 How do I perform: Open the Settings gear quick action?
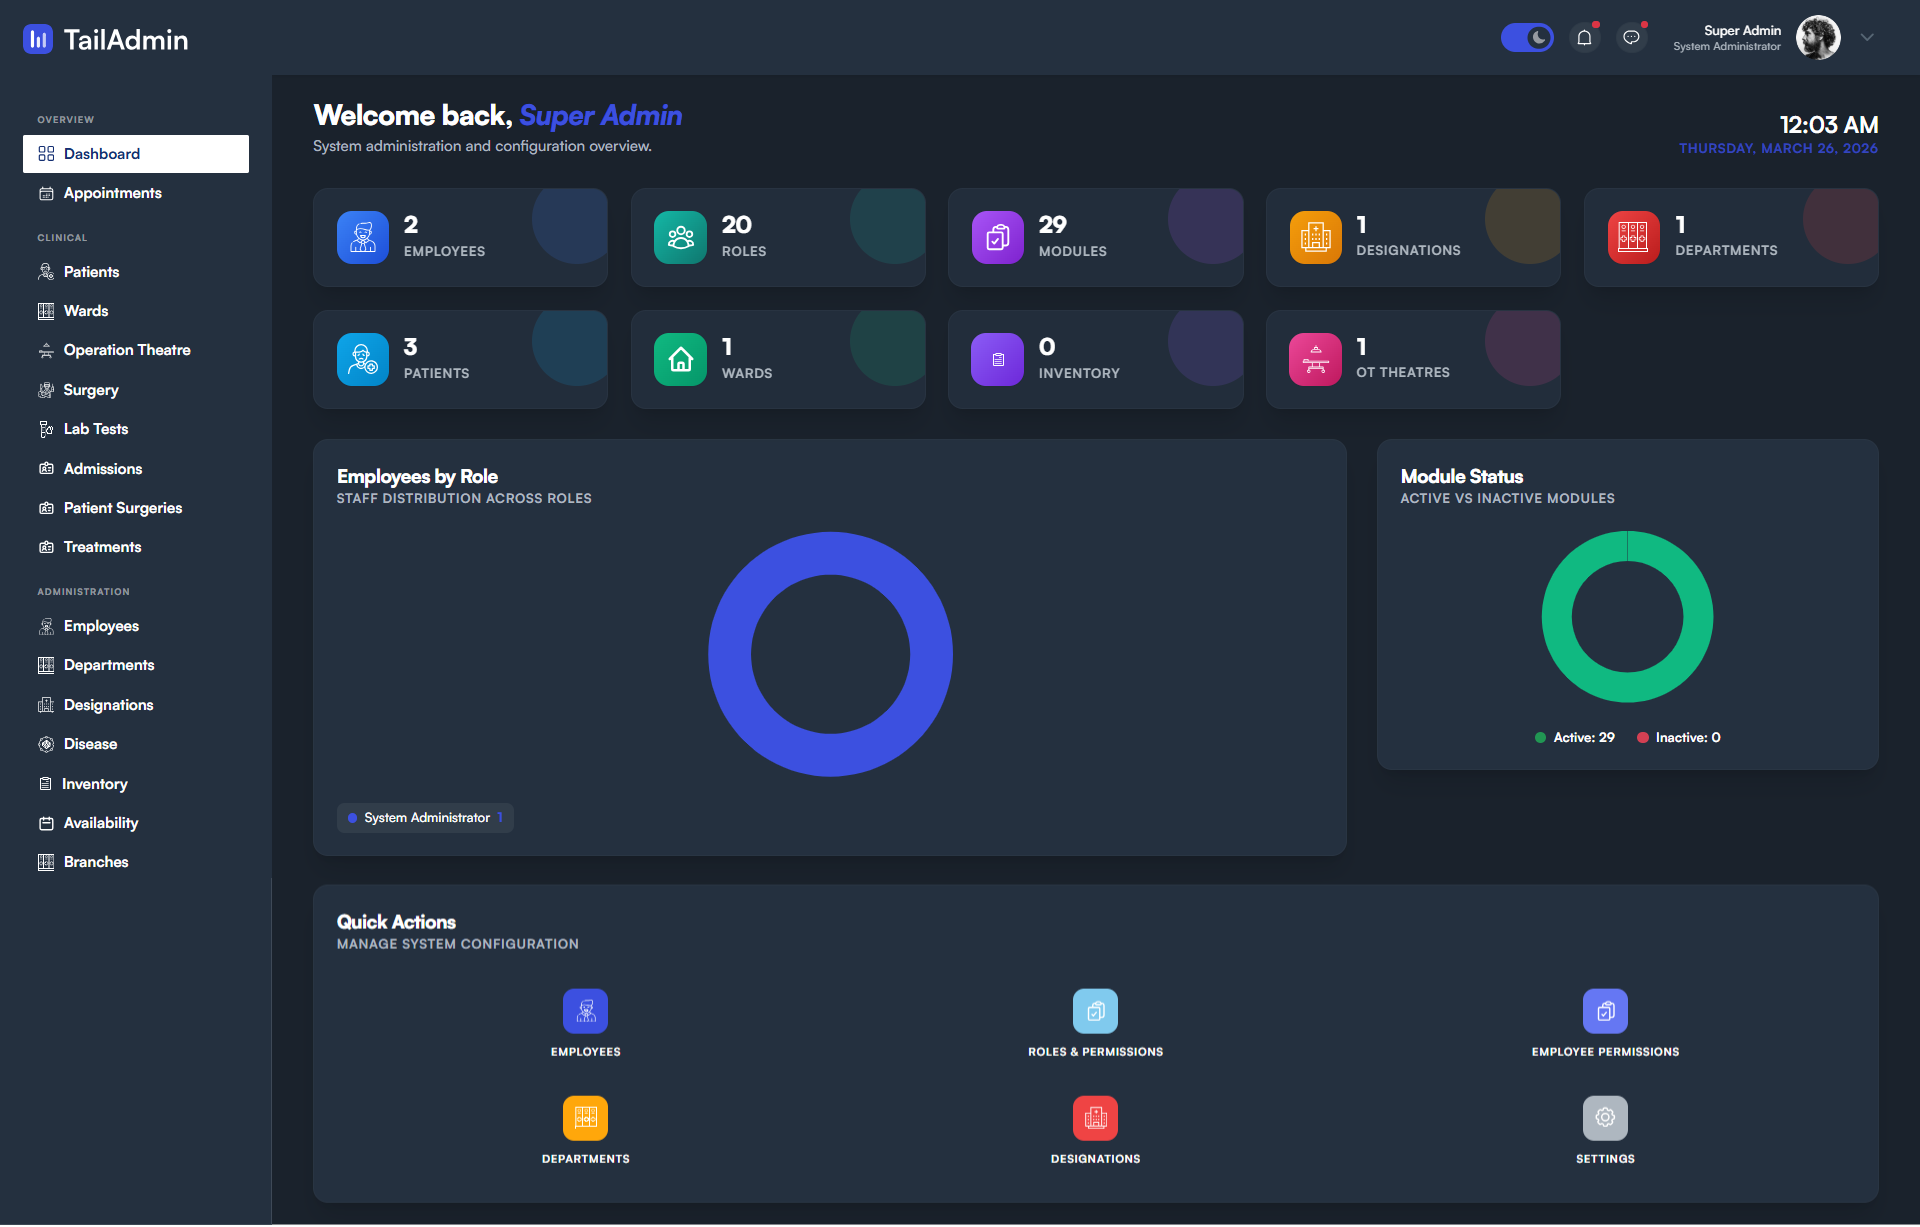(1605, 1118)
